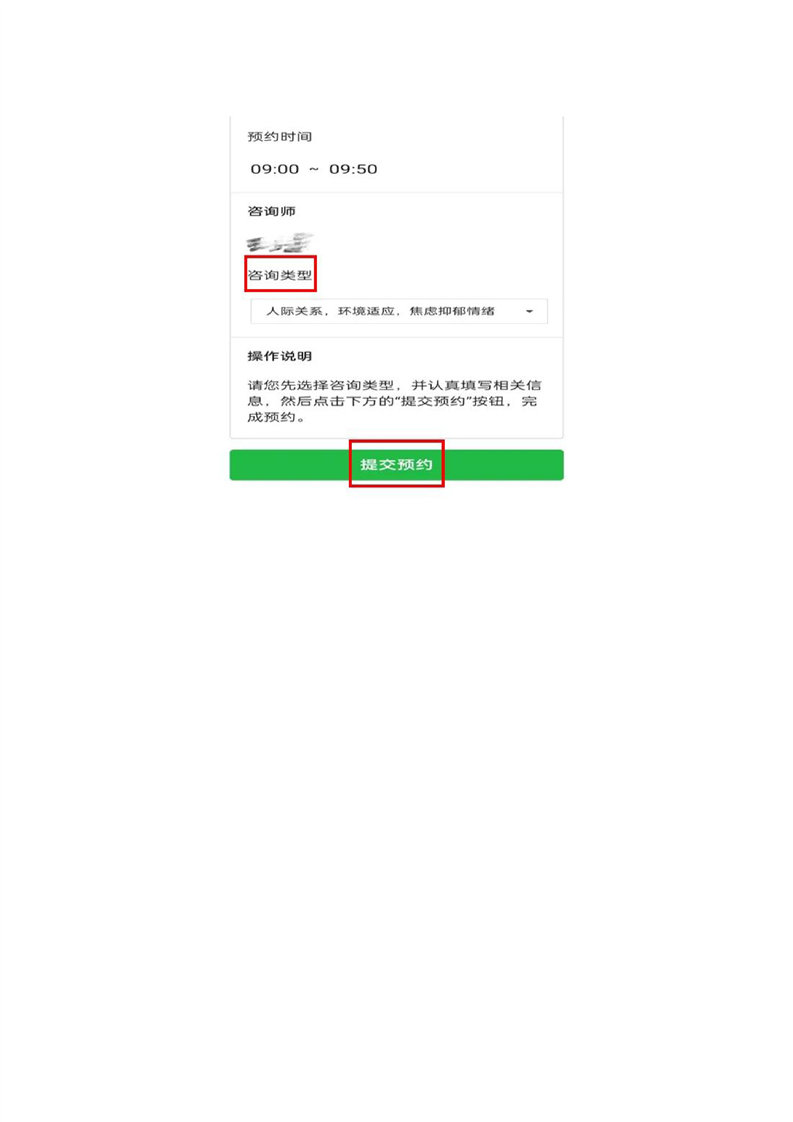This screenshot has height=1122, width=793.
Task: Click the 人际关系 text in the selector
Action: (x=295, y=311)
